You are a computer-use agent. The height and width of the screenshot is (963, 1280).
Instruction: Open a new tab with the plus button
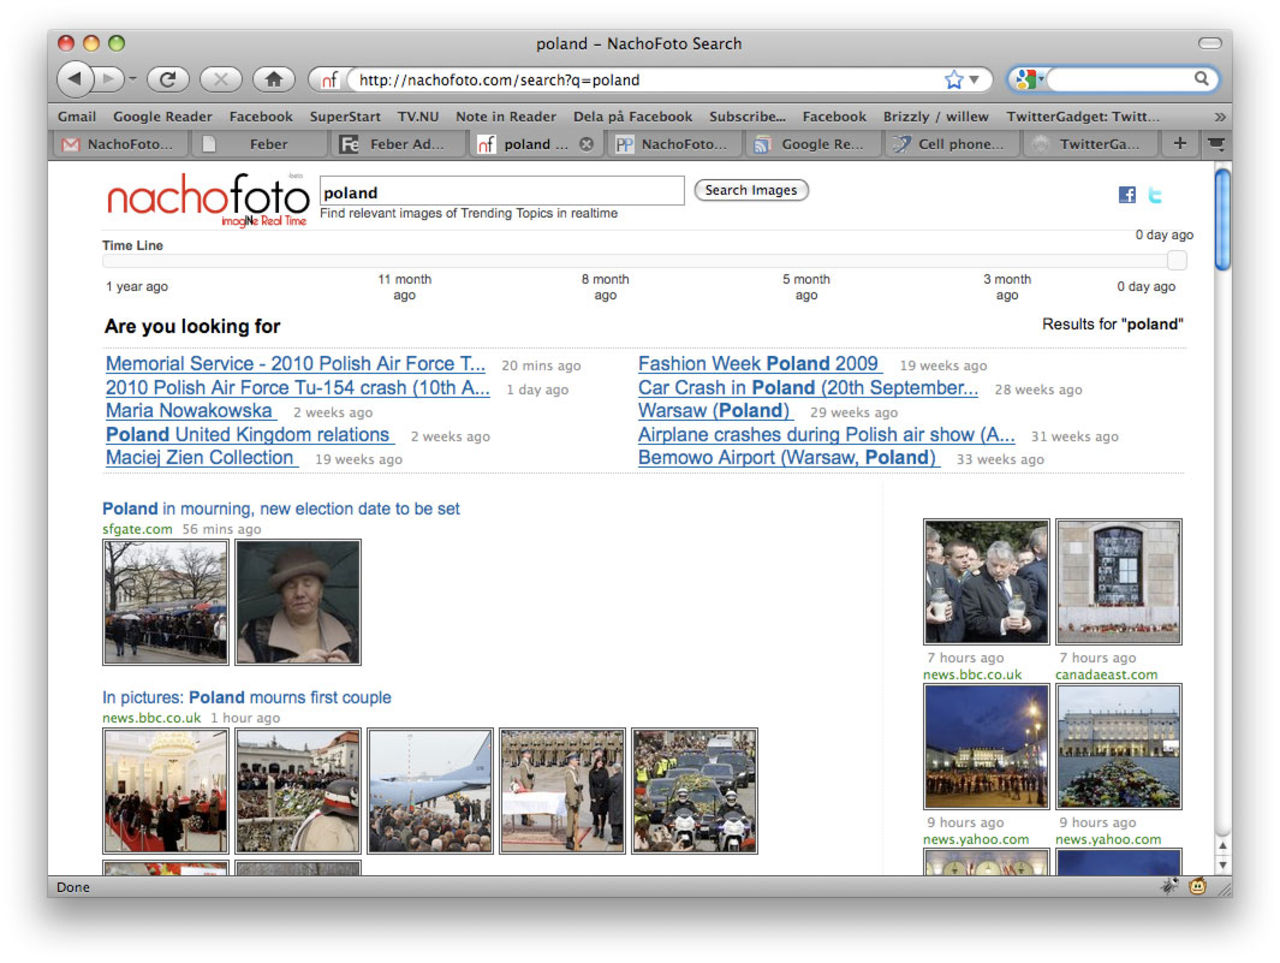pos(1180,144)
